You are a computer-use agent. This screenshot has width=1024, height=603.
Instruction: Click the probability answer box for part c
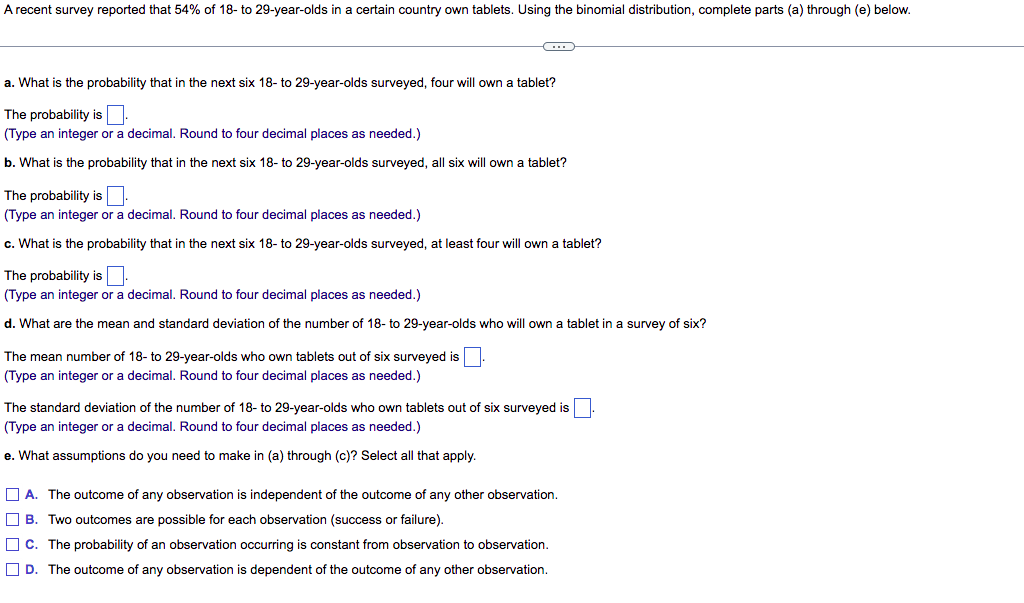[x=115, y=275]
